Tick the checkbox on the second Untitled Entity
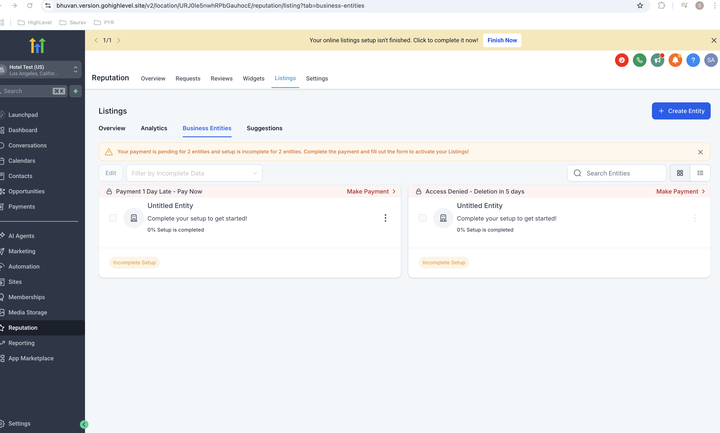Image resolution: width=720 pixels, height=433 pixels. point(423,218)
